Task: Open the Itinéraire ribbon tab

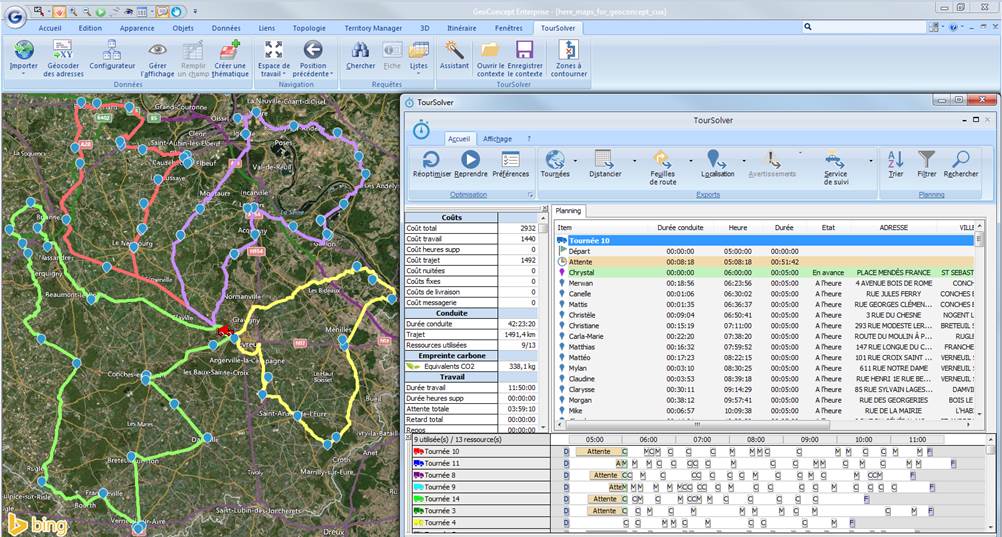Action: [x=461, y=28]
